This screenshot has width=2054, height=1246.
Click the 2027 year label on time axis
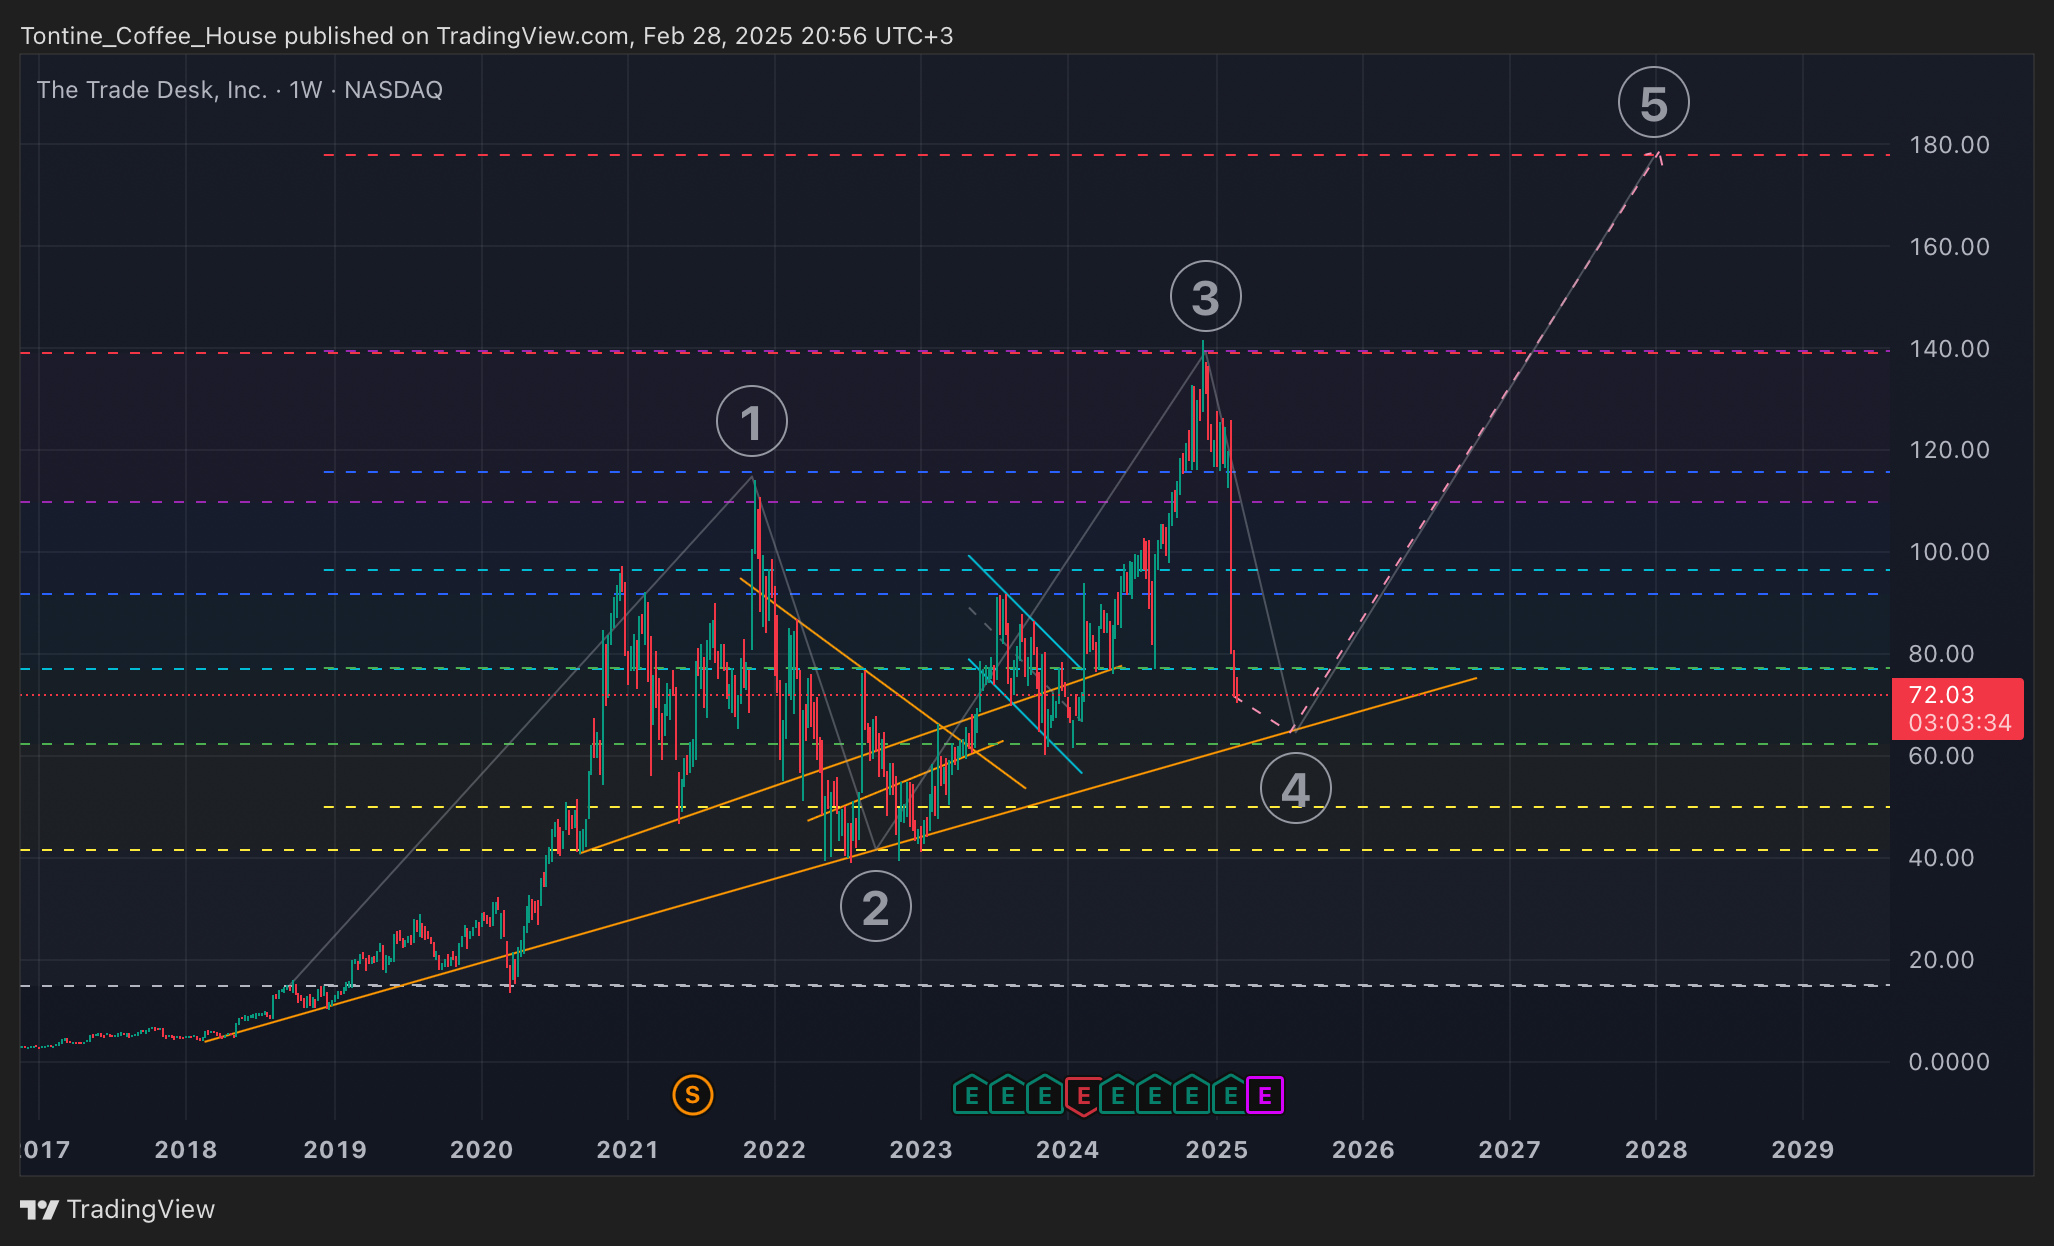pos(1510,1150)
